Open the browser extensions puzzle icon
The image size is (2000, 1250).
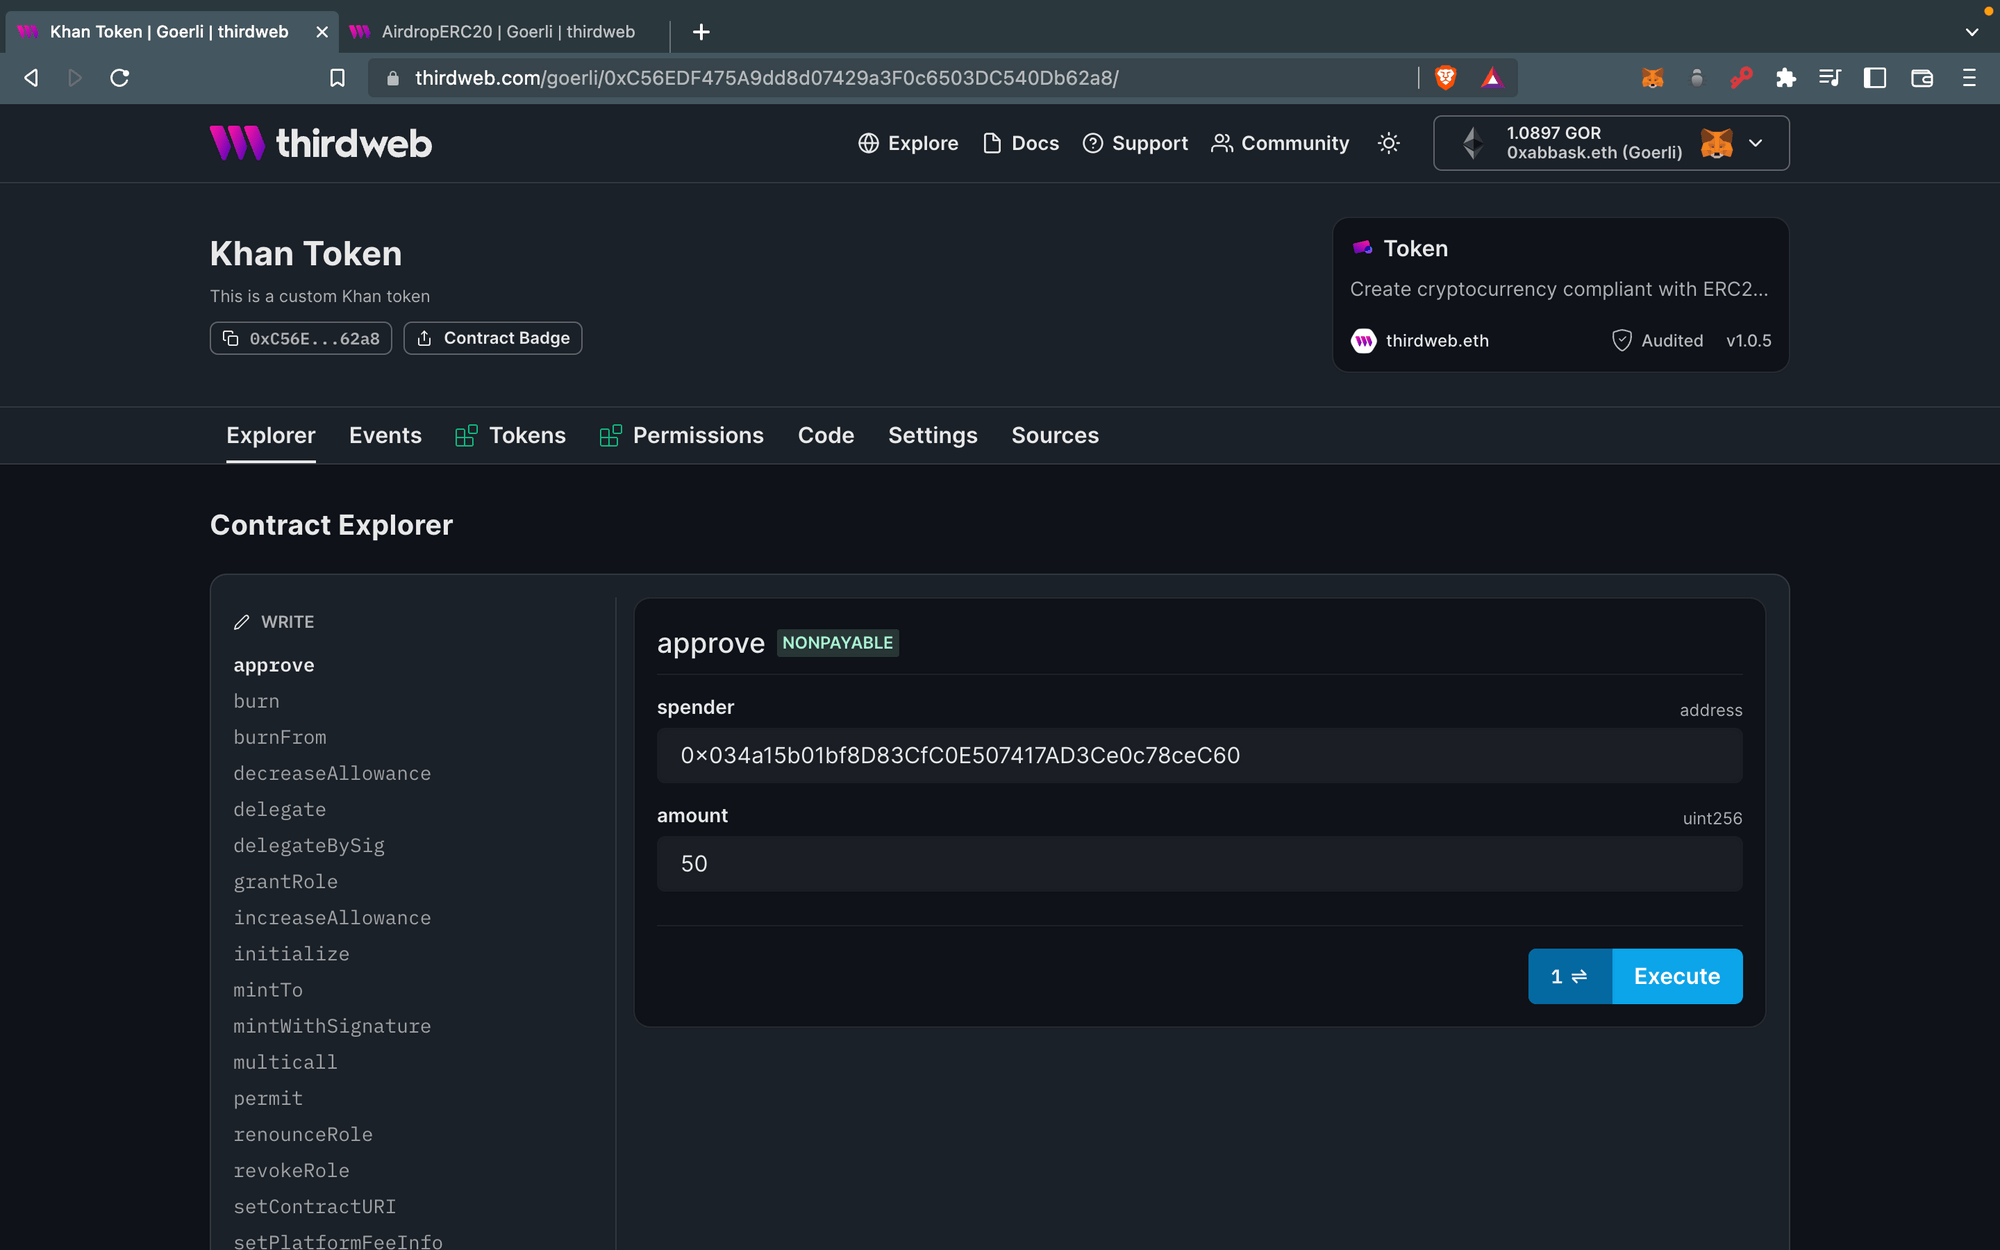point(1786,77)
